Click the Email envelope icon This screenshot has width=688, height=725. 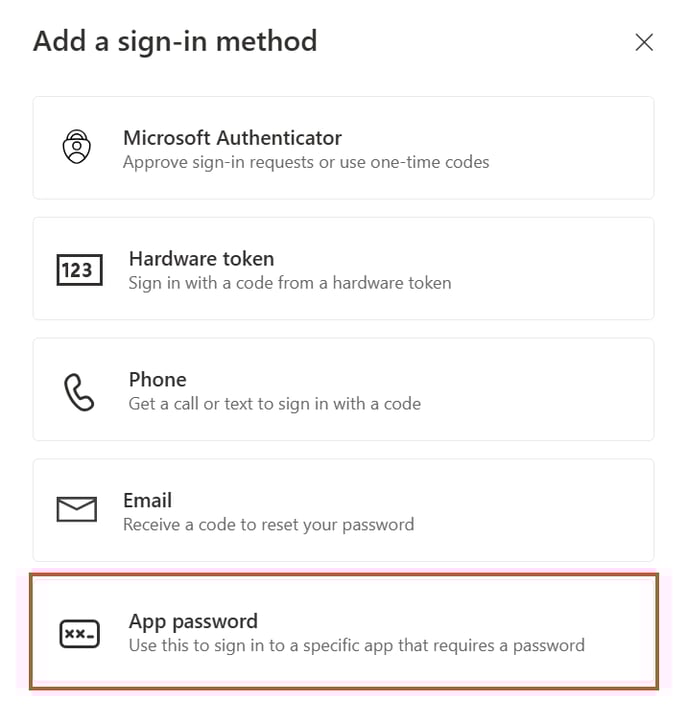coord(77,510)
